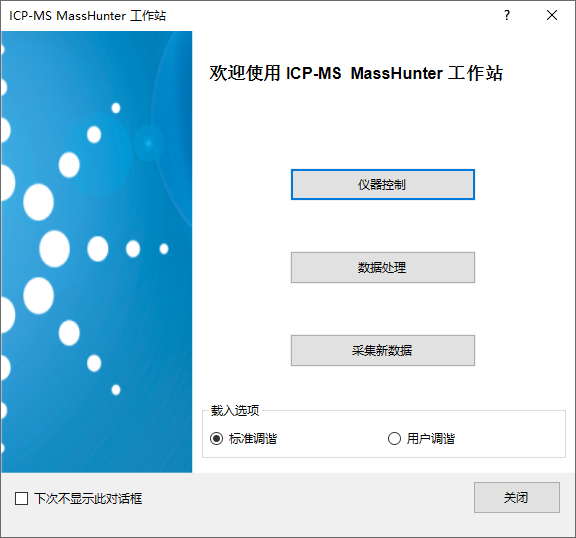Image resolution: width=576 pixels, height=538 pixels.
Task: Click the 用户调谐 label text
Action: [431, 438]
